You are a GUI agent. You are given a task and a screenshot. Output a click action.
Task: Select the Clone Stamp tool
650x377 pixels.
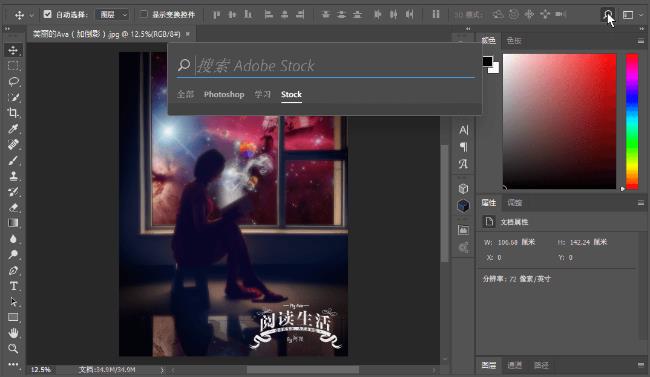13,176
